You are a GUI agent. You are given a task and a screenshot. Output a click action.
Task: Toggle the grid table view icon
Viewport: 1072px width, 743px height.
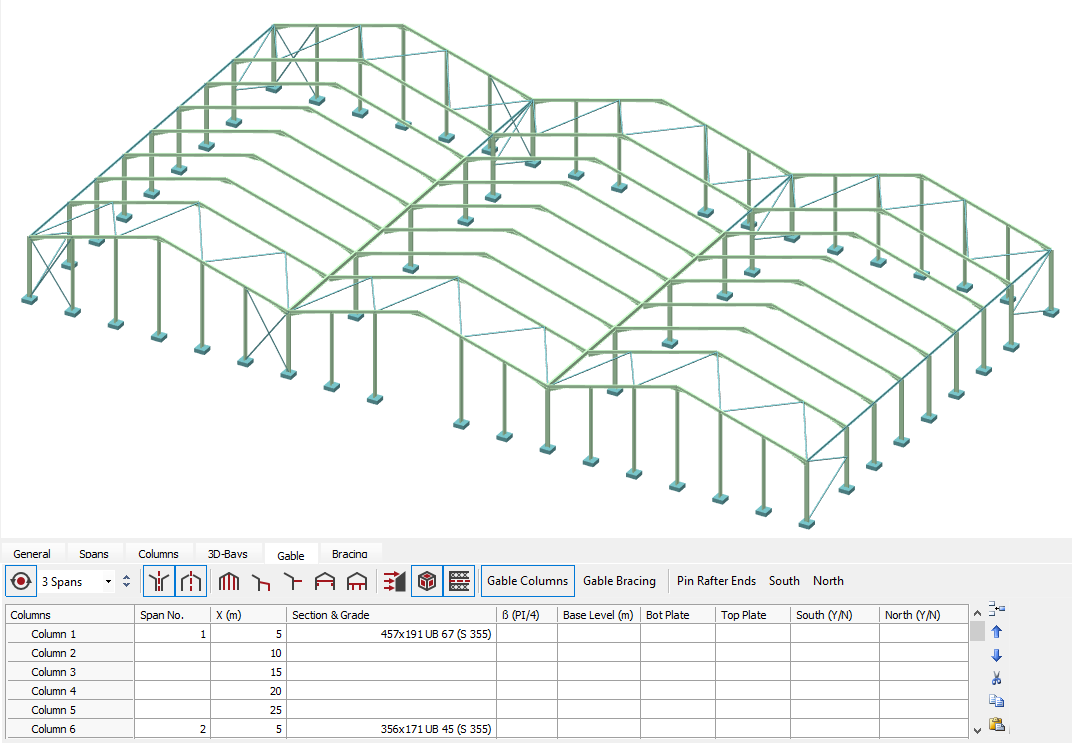(459, 581)
